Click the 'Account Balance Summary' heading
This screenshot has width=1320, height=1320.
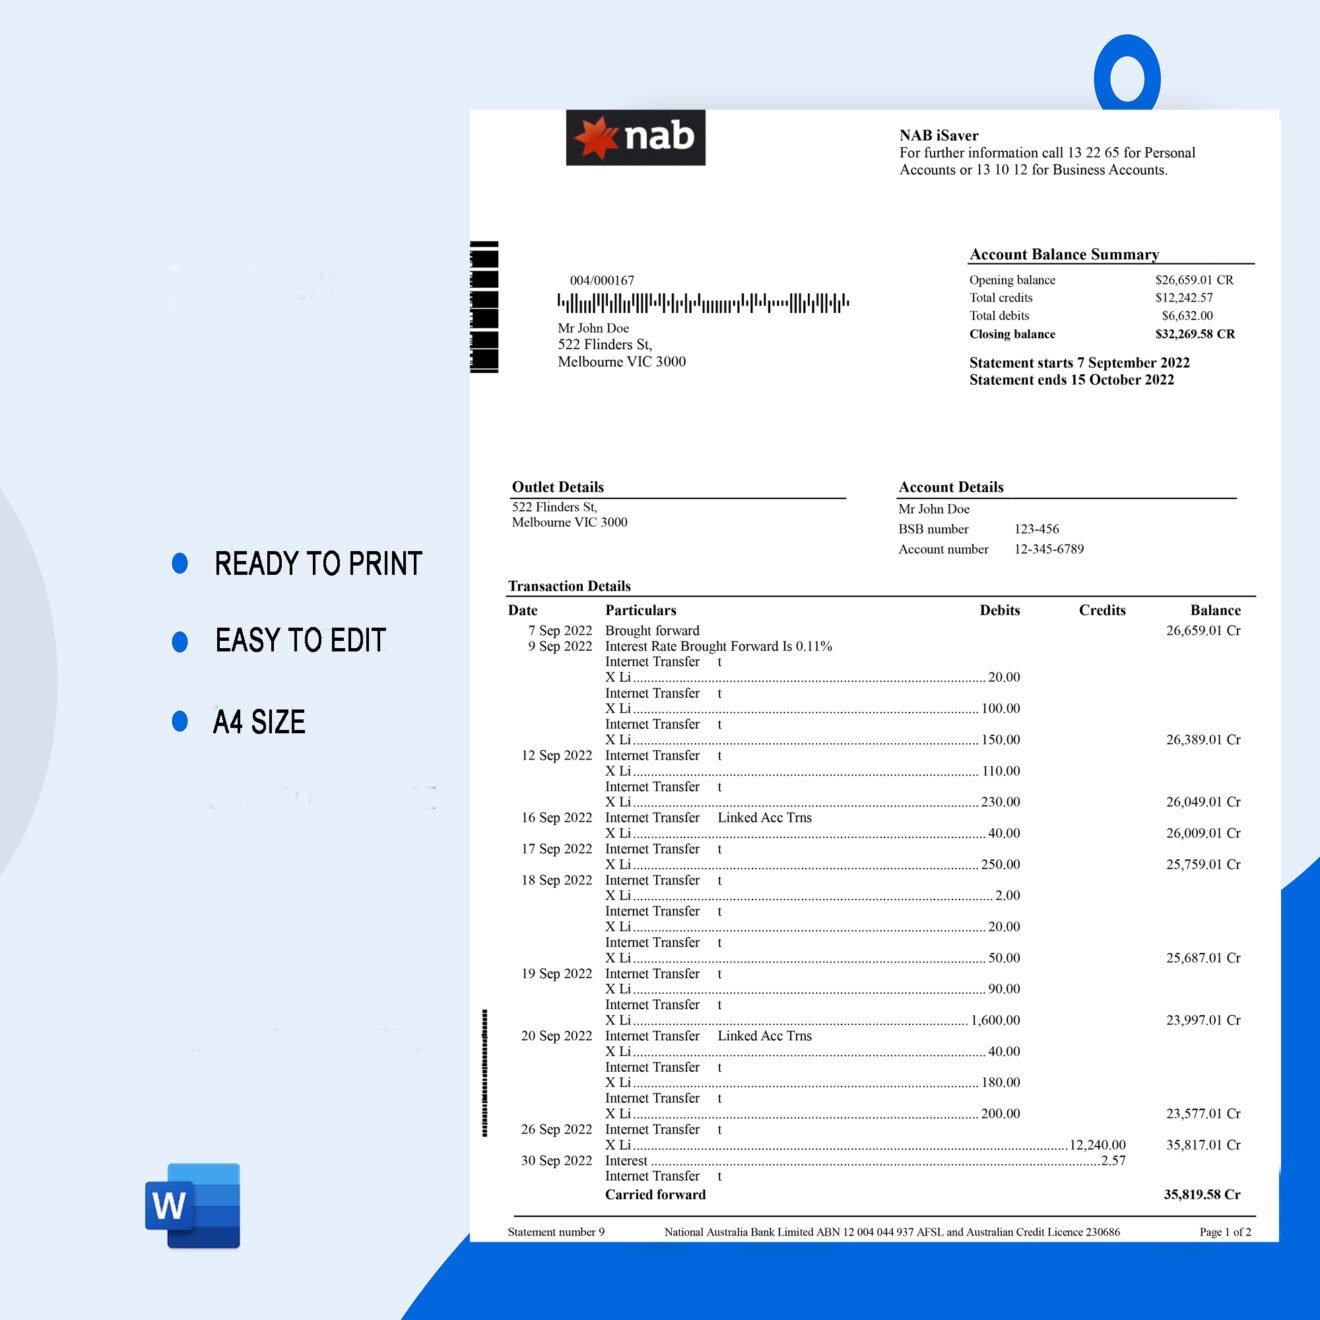click(x=1064, y=254)
